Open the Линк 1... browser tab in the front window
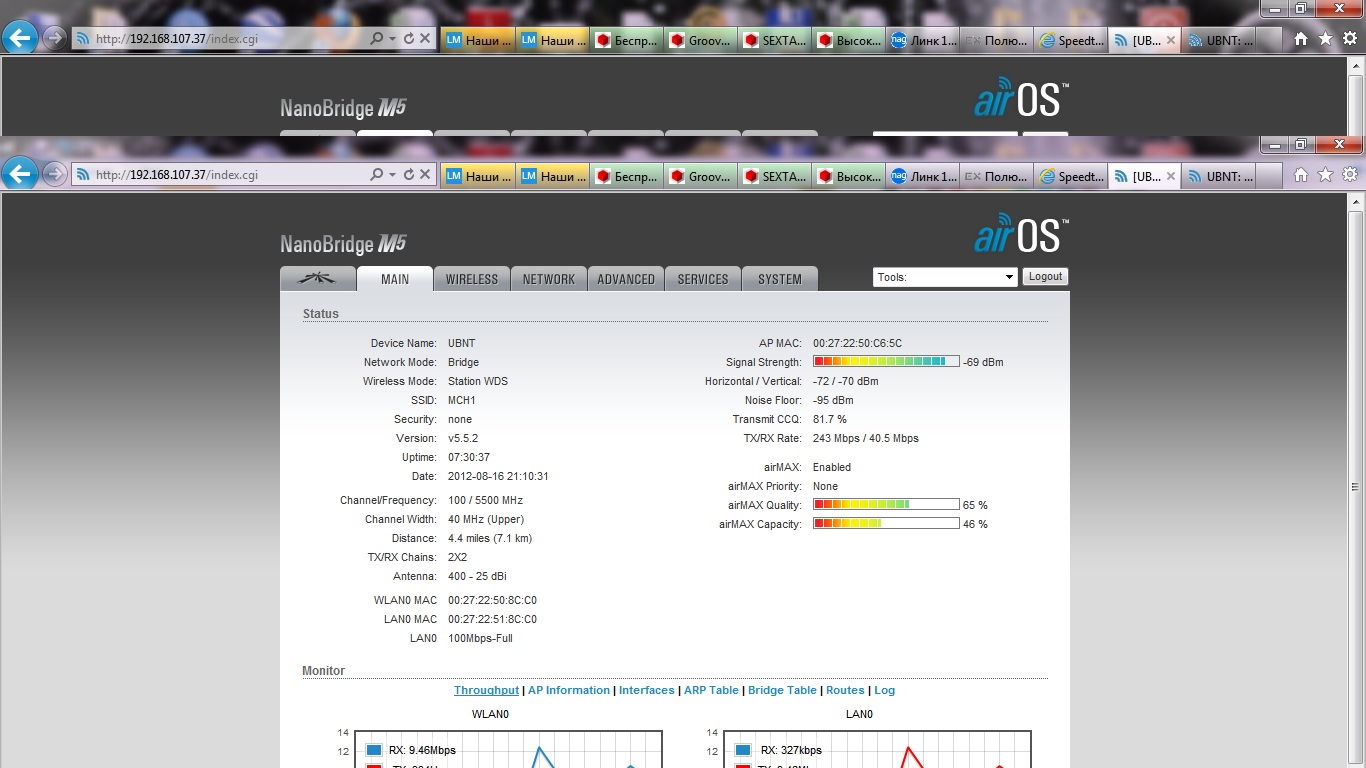Screen dimensions: 1366x768 tap(923, 176)
